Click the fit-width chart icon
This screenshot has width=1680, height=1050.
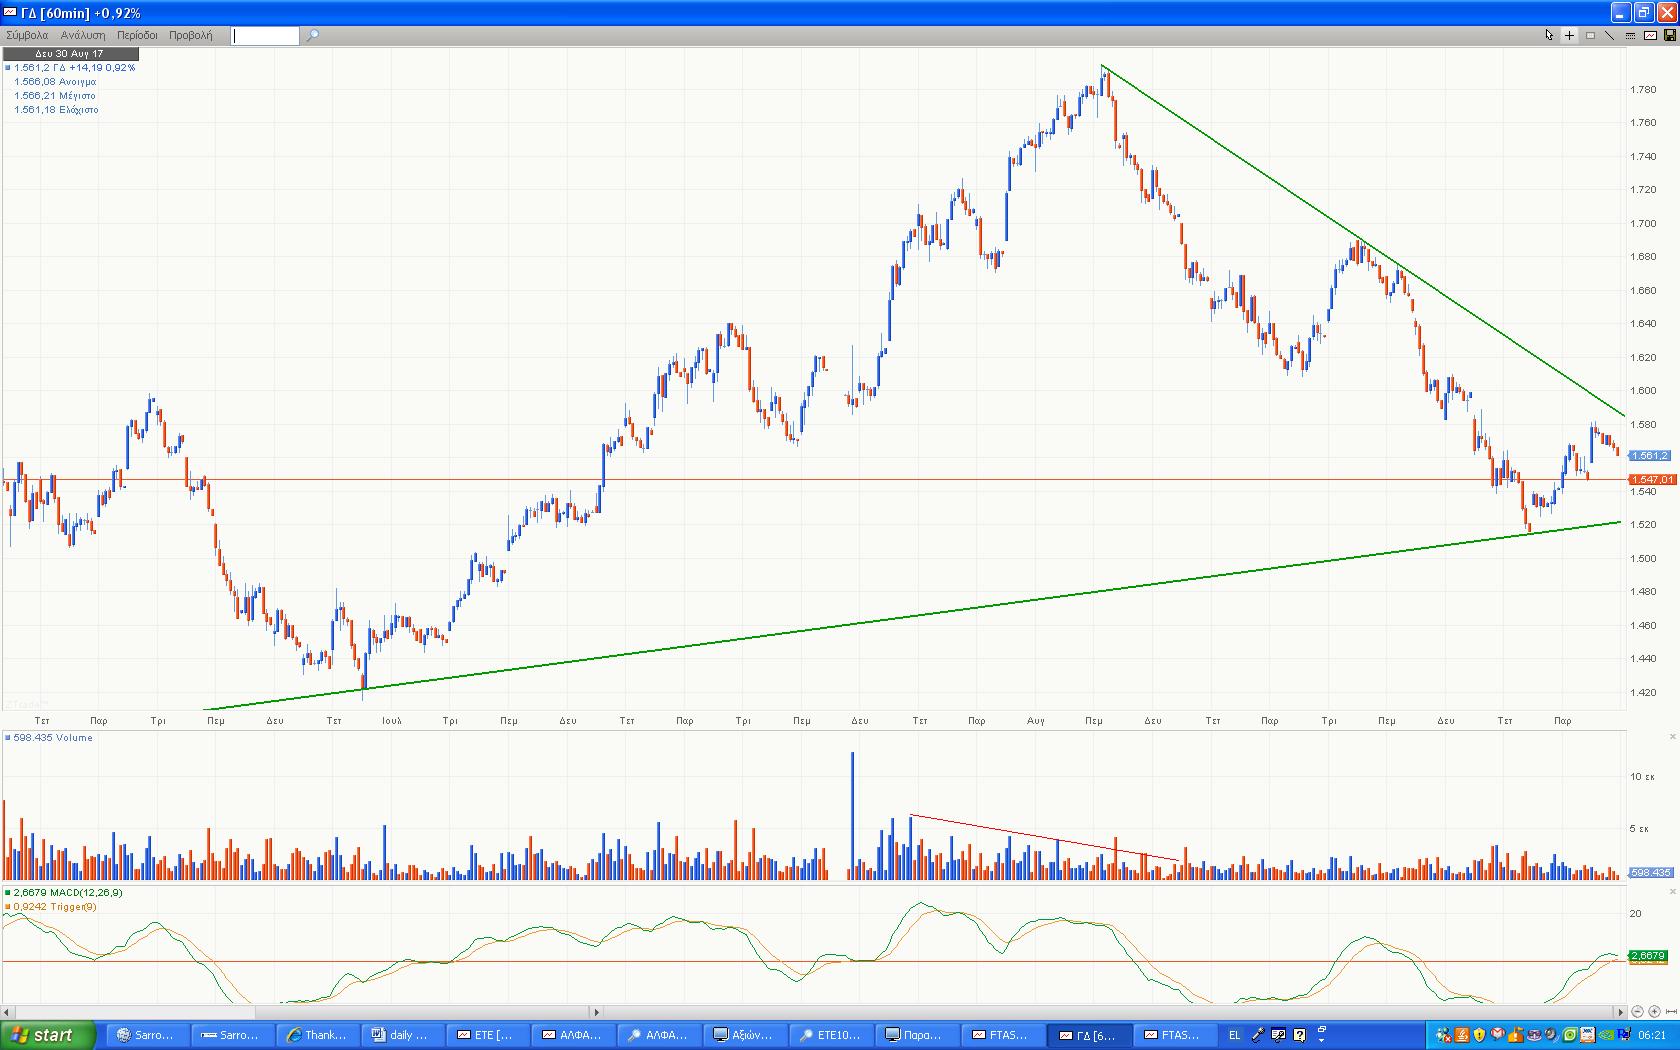[1671, 1012]
